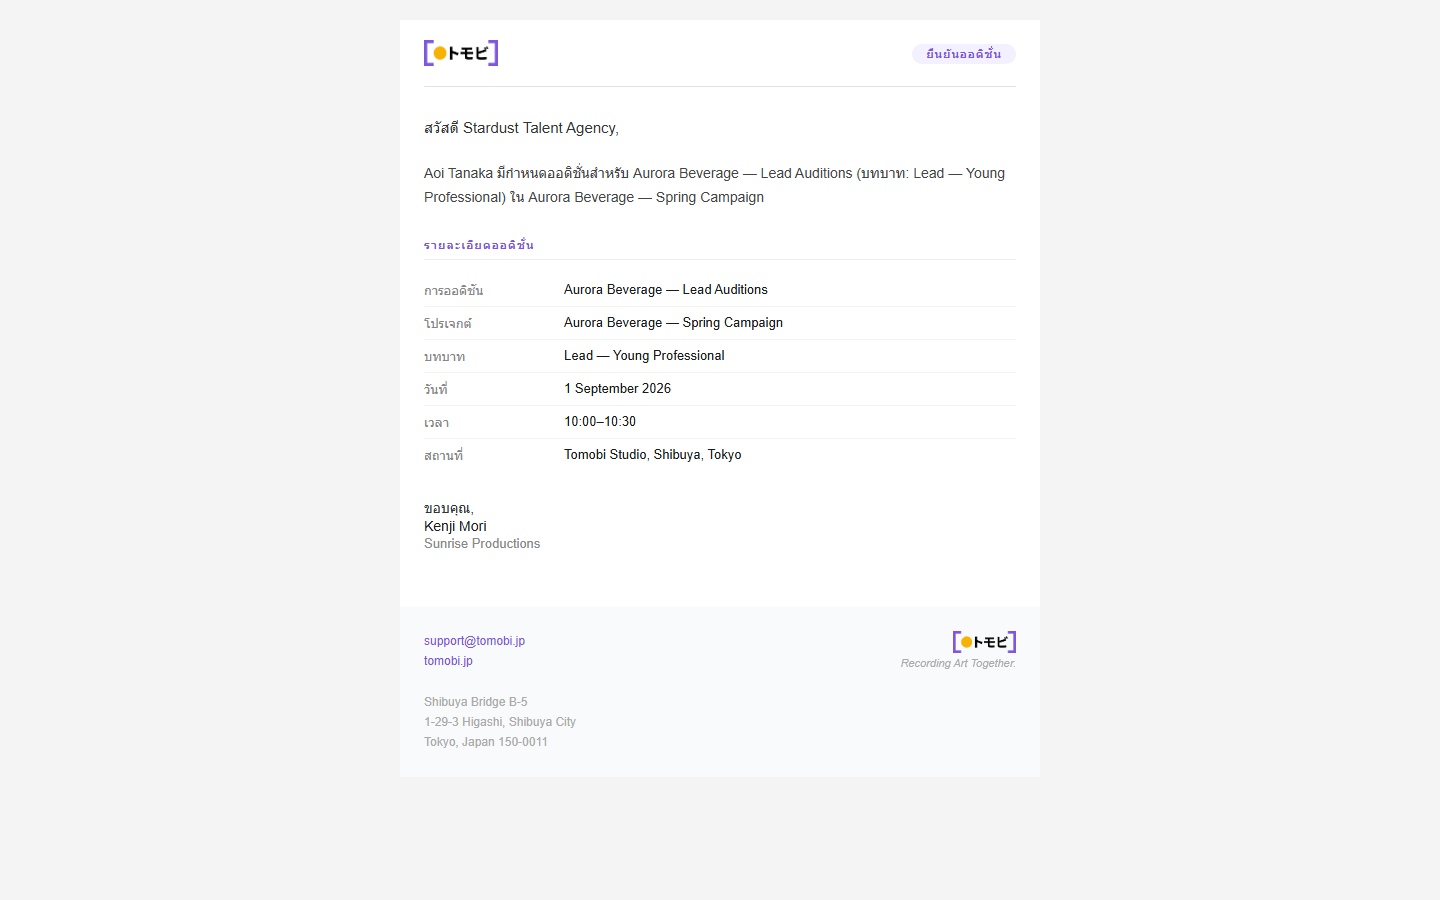Image resolution: width=1440 pixels, height=900 pixels.
Task: Click the โปรเจกต์ row label
Action: [x=447, y=324]
